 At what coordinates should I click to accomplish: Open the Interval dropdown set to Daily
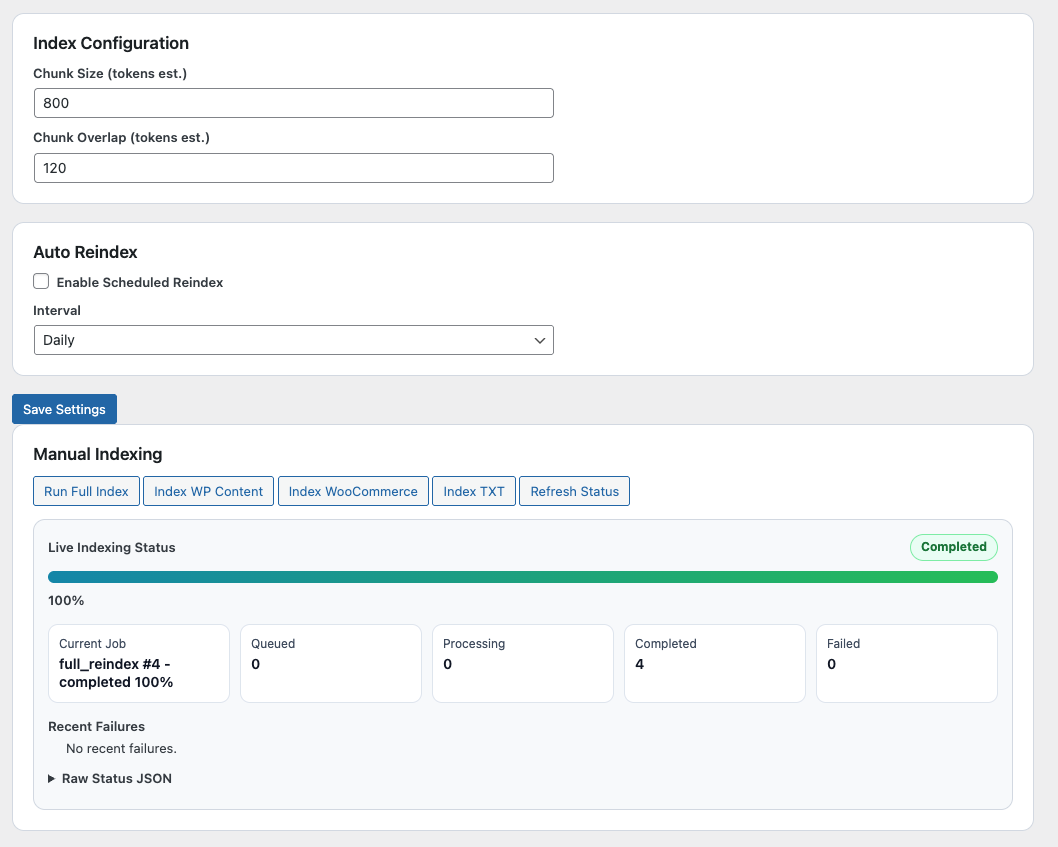(294, 340)
